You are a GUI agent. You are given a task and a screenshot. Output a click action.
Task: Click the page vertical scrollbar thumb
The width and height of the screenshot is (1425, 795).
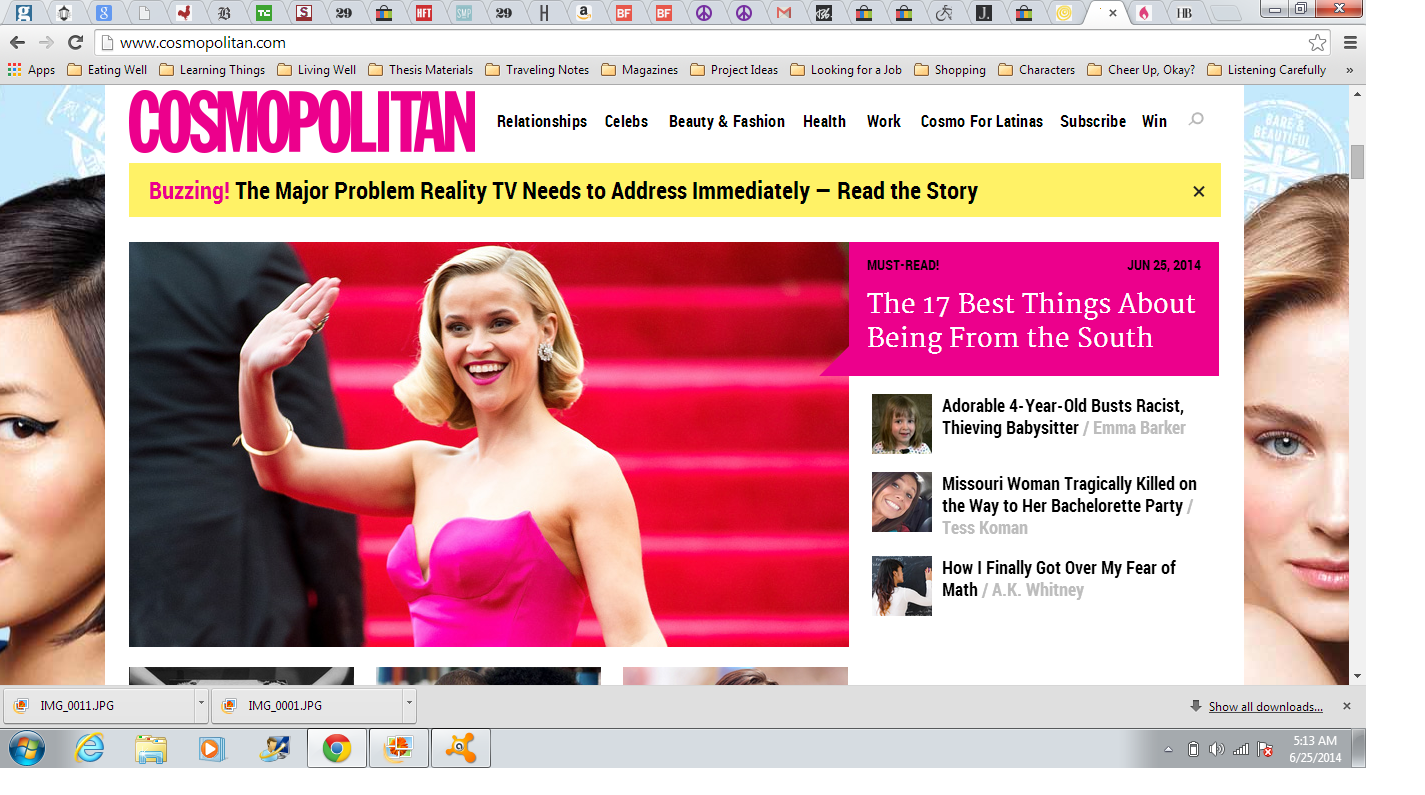pyautogui.click(x=1357, y=162)
